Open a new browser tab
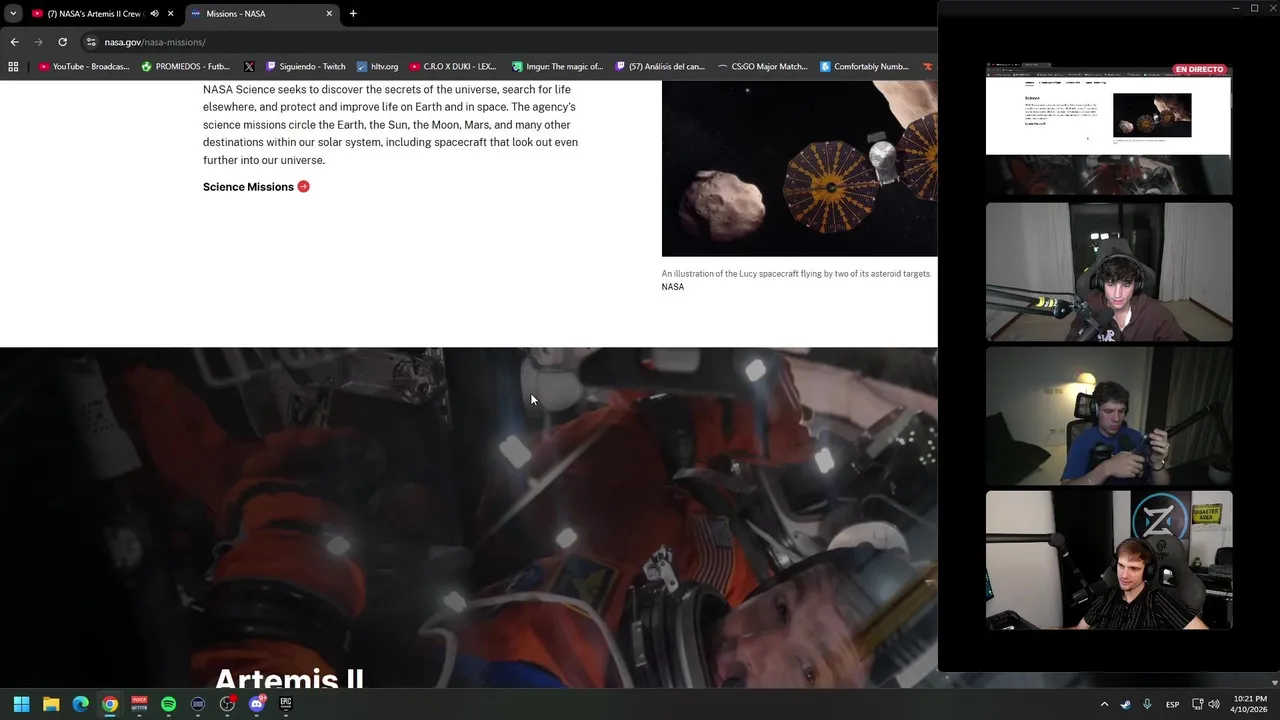 pyautogui.click(x=353, y=14)
